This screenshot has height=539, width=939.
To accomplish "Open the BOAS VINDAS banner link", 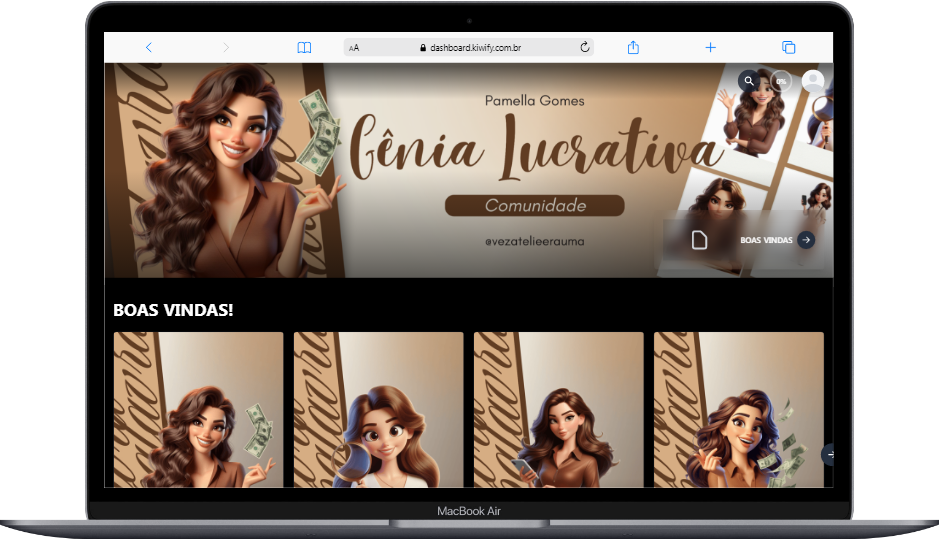I will click(766, 240).
